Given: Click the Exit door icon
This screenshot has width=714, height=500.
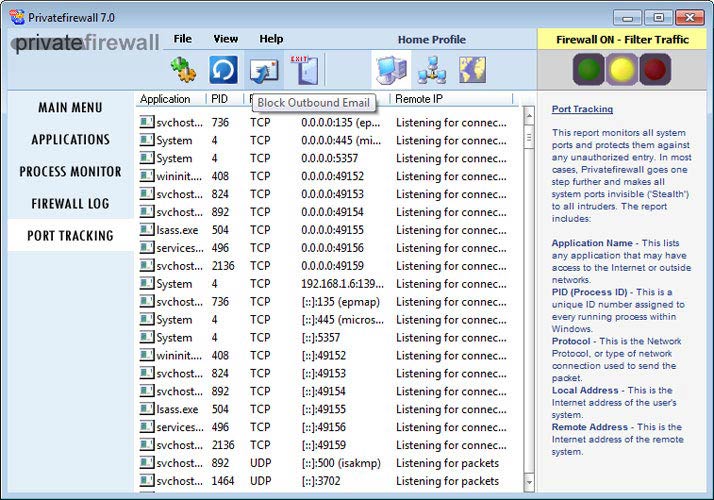Looking at the screenshot, I should pos(304,70).
